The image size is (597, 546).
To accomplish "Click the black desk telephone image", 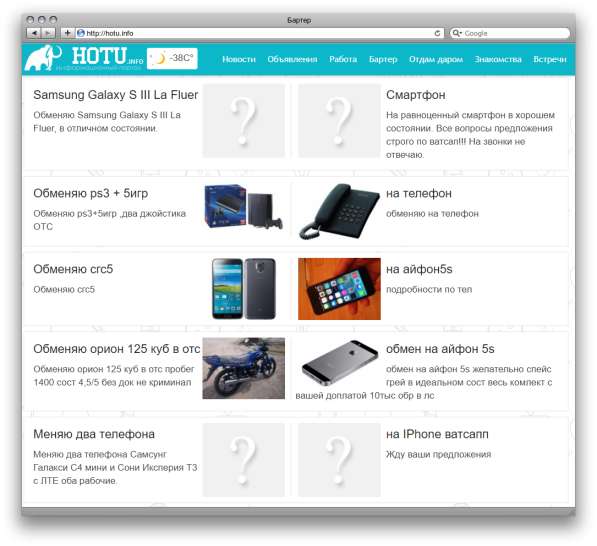I will (339, 211).
